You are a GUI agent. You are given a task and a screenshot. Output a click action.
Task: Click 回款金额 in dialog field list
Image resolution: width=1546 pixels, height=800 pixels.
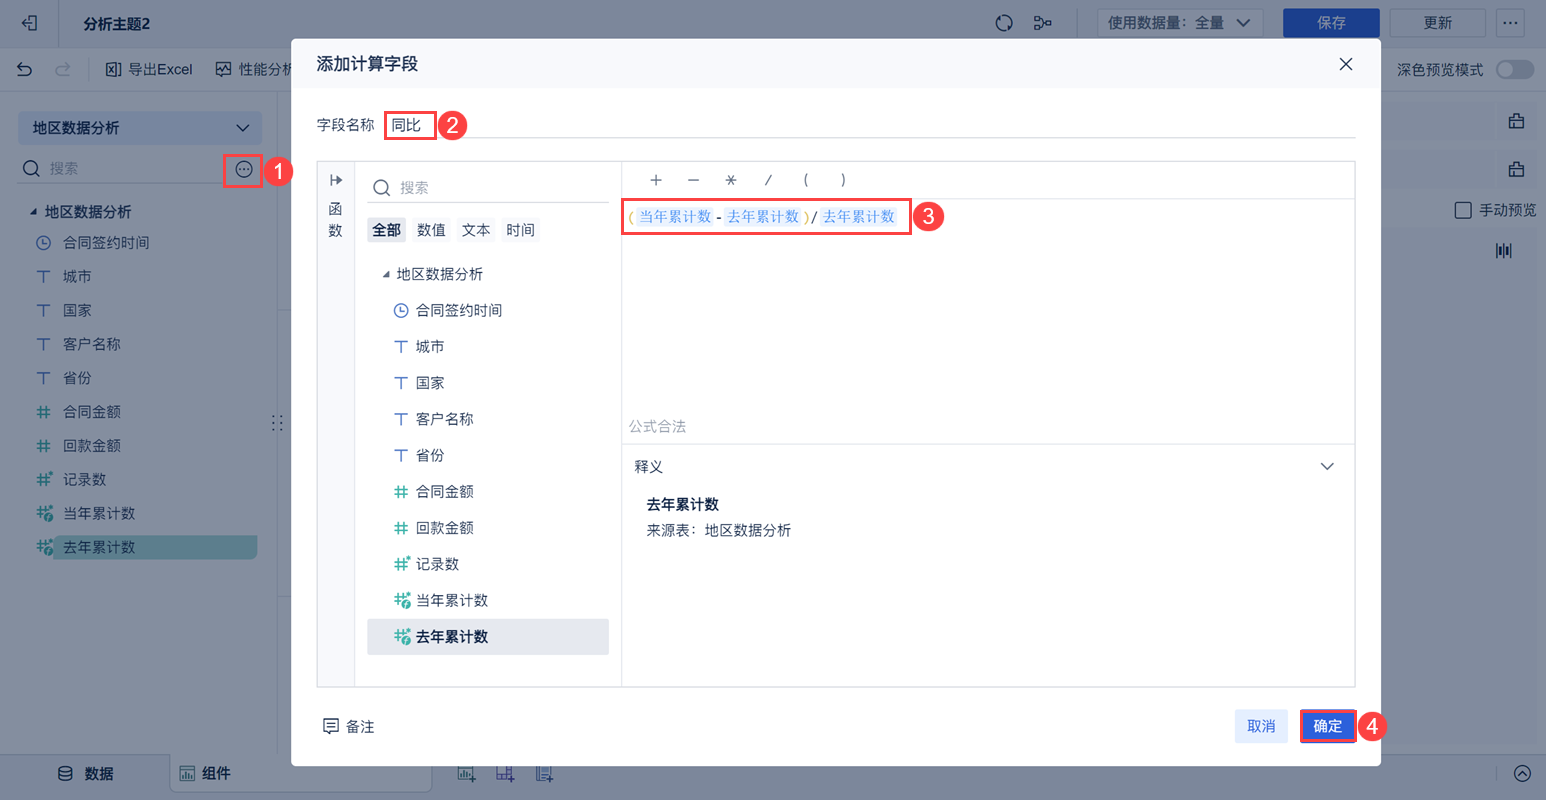tap(488, 528)
